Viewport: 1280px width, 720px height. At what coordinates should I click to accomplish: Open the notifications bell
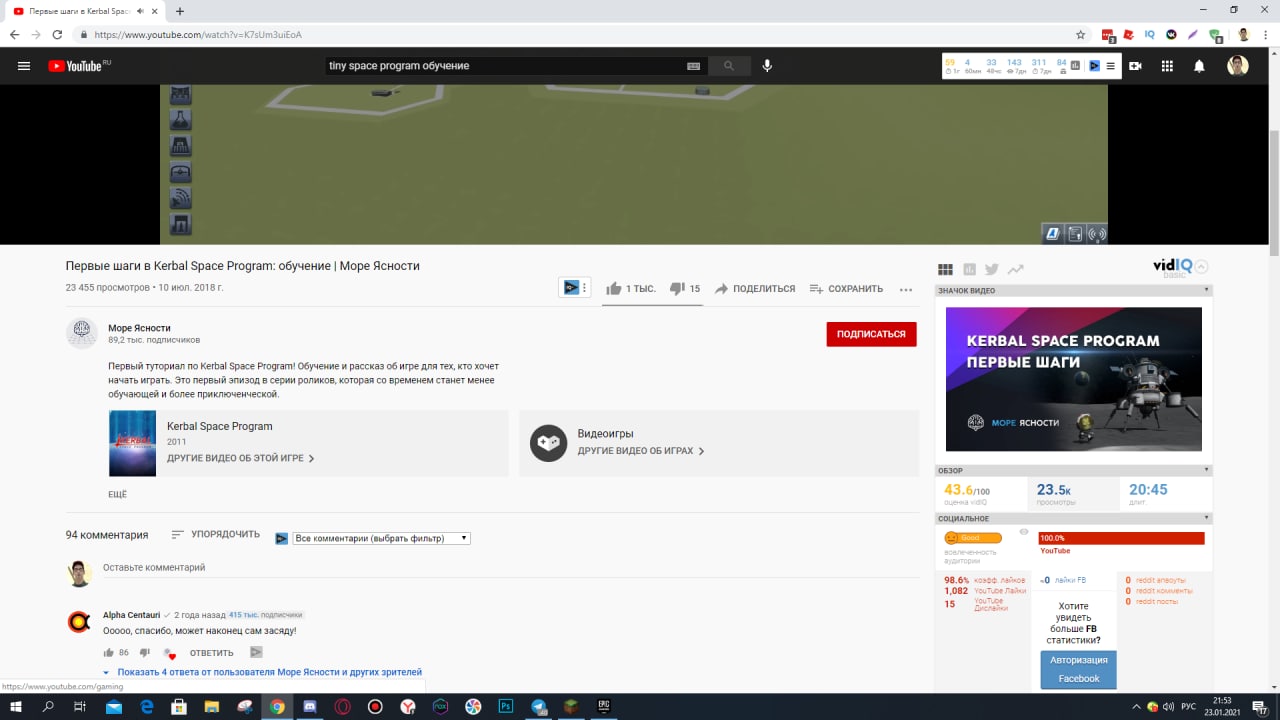[x=1199, y=66]
